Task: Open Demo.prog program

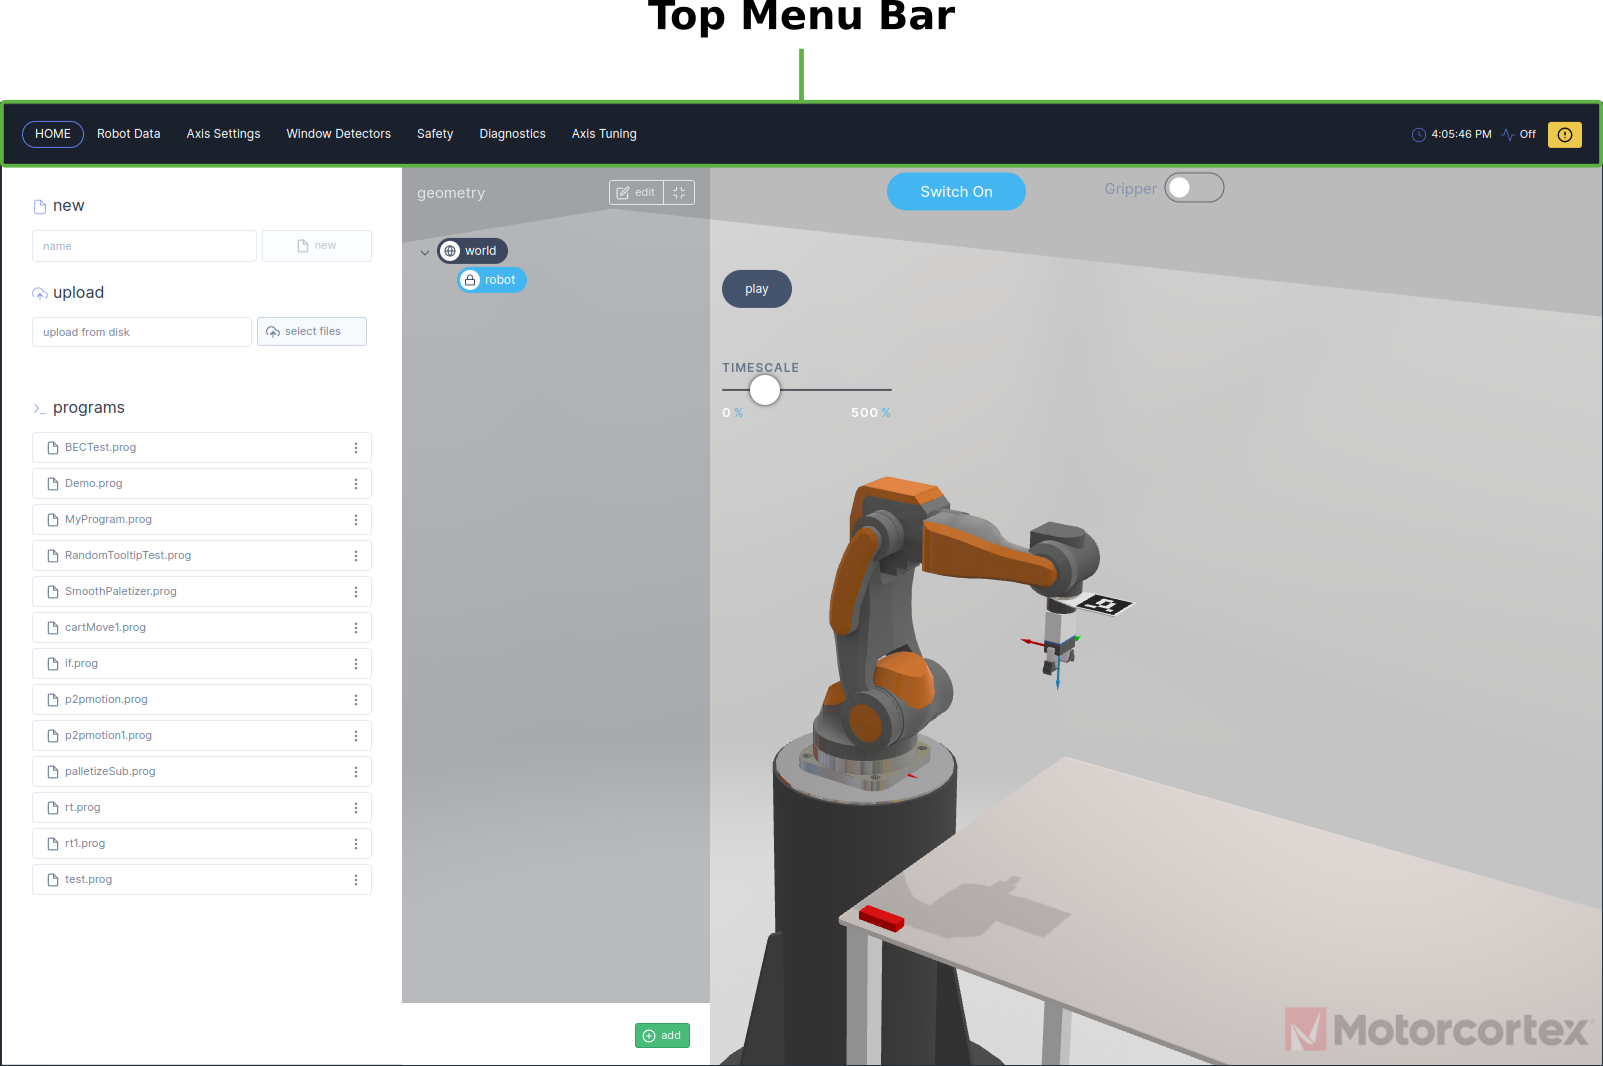Action: (202, 484)
